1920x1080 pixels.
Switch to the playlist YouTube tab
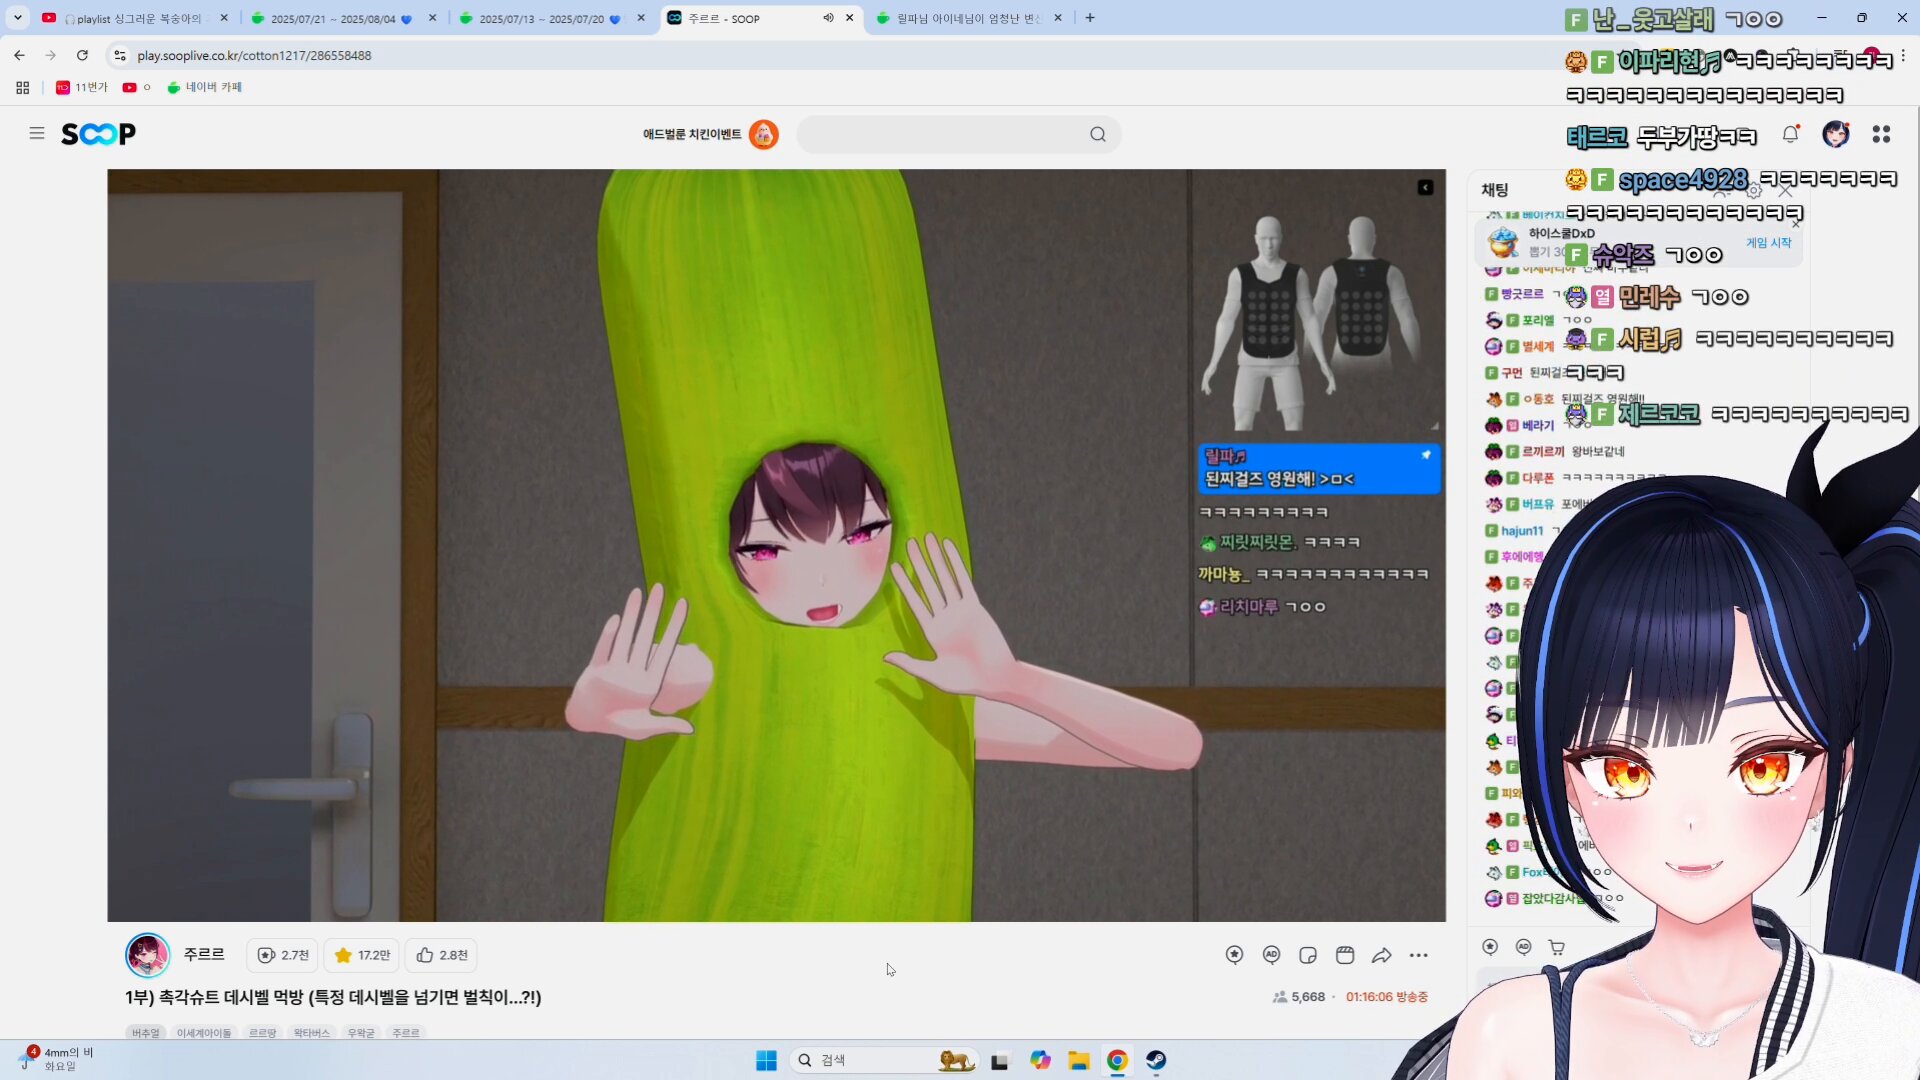click(x=135, y=18)
